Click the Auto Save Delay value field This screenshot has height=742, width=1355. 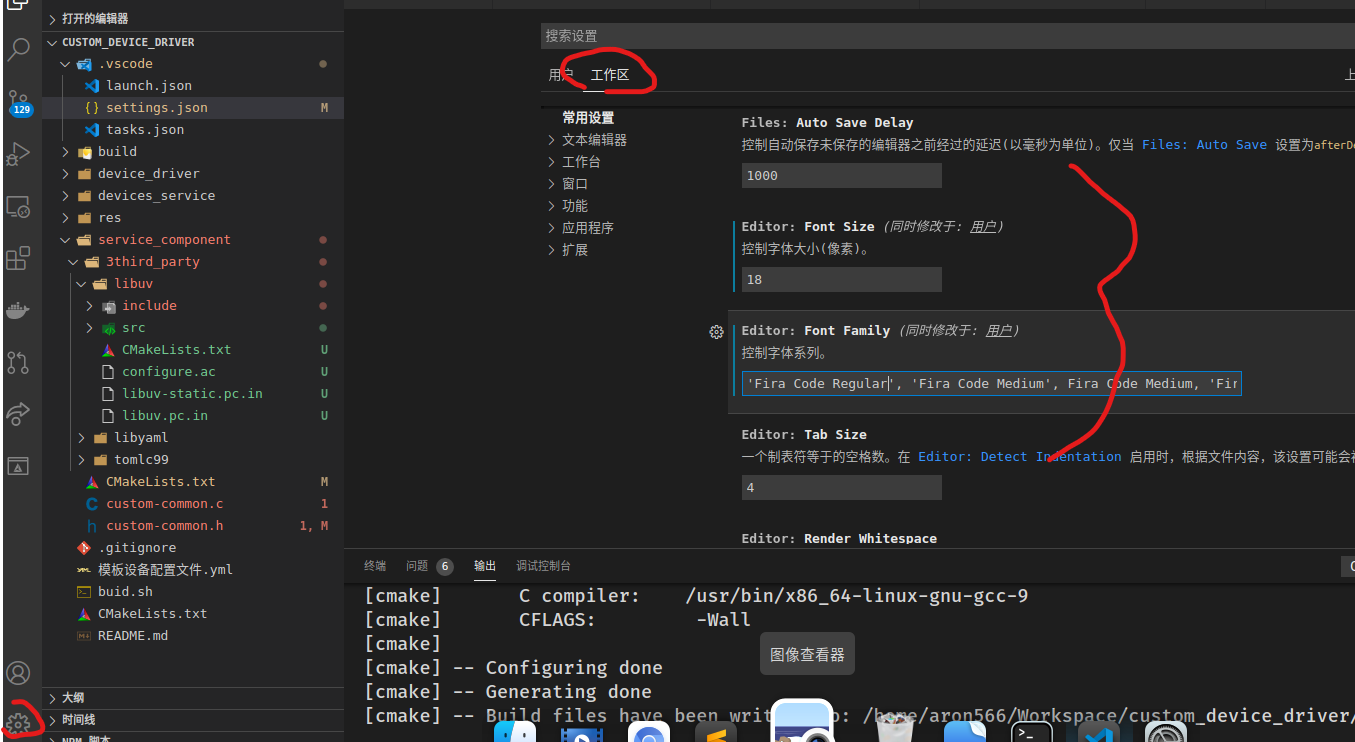[841, 175]
